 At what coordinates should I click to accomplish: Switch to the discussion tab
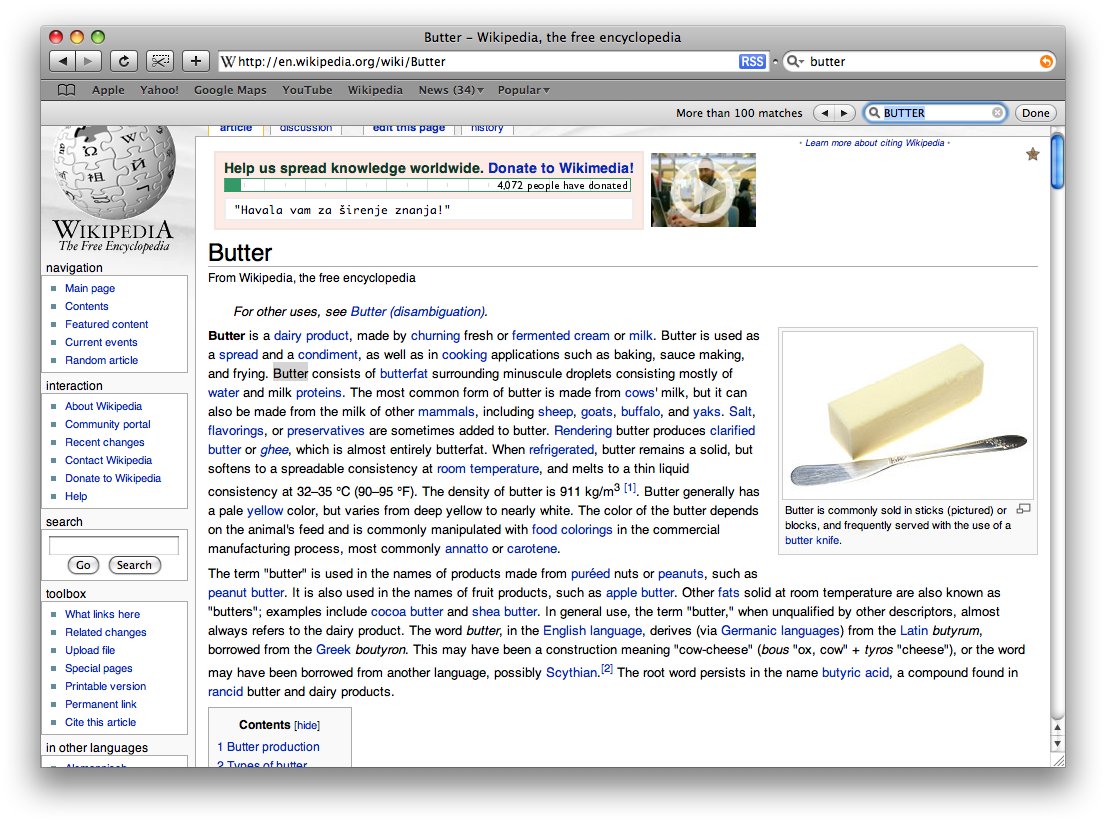tap(305, 128)
